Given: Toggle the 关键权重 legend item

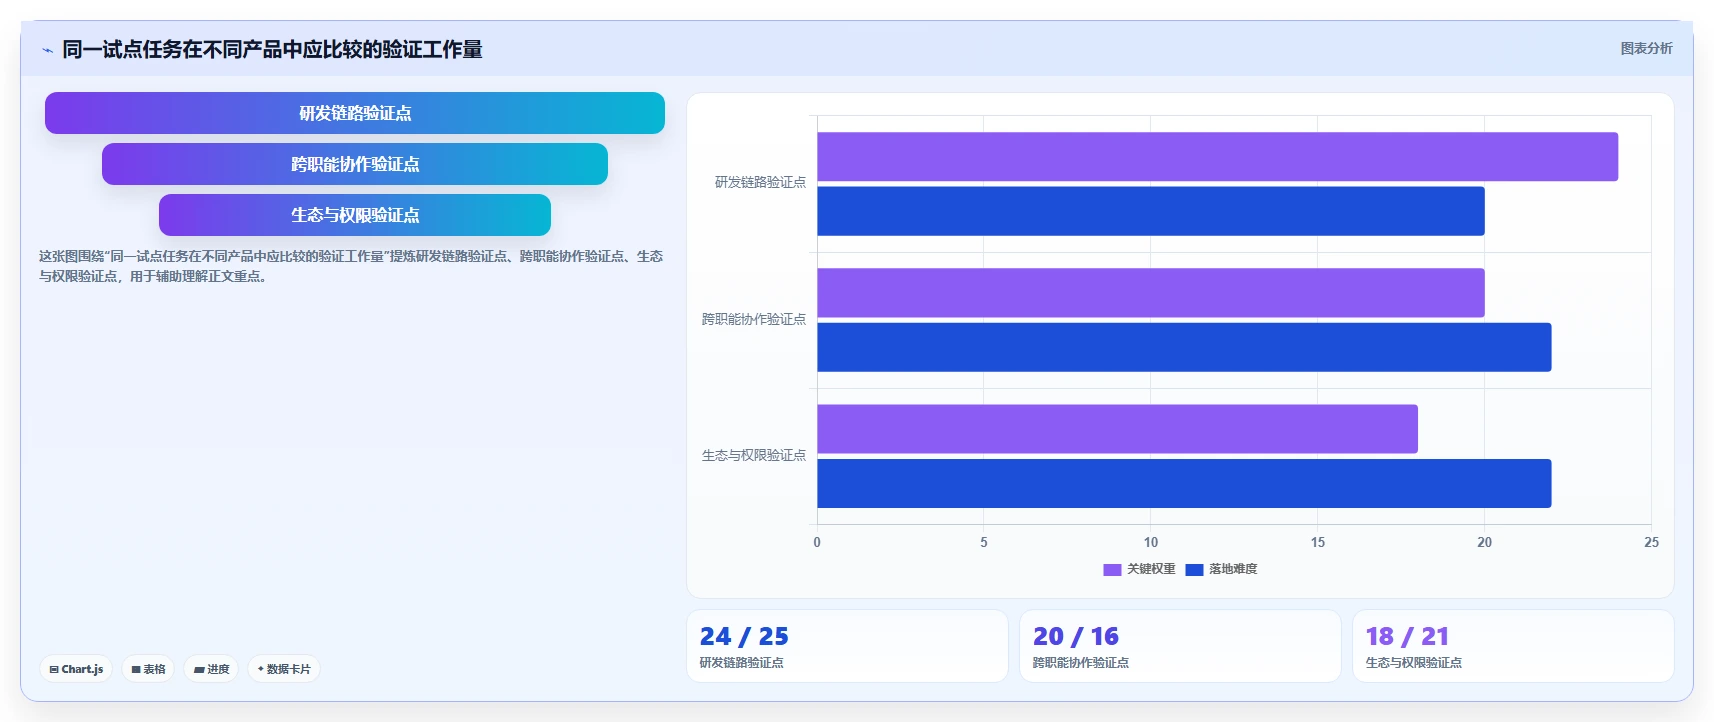Looking at the screenshot, I should (1139, 569).
